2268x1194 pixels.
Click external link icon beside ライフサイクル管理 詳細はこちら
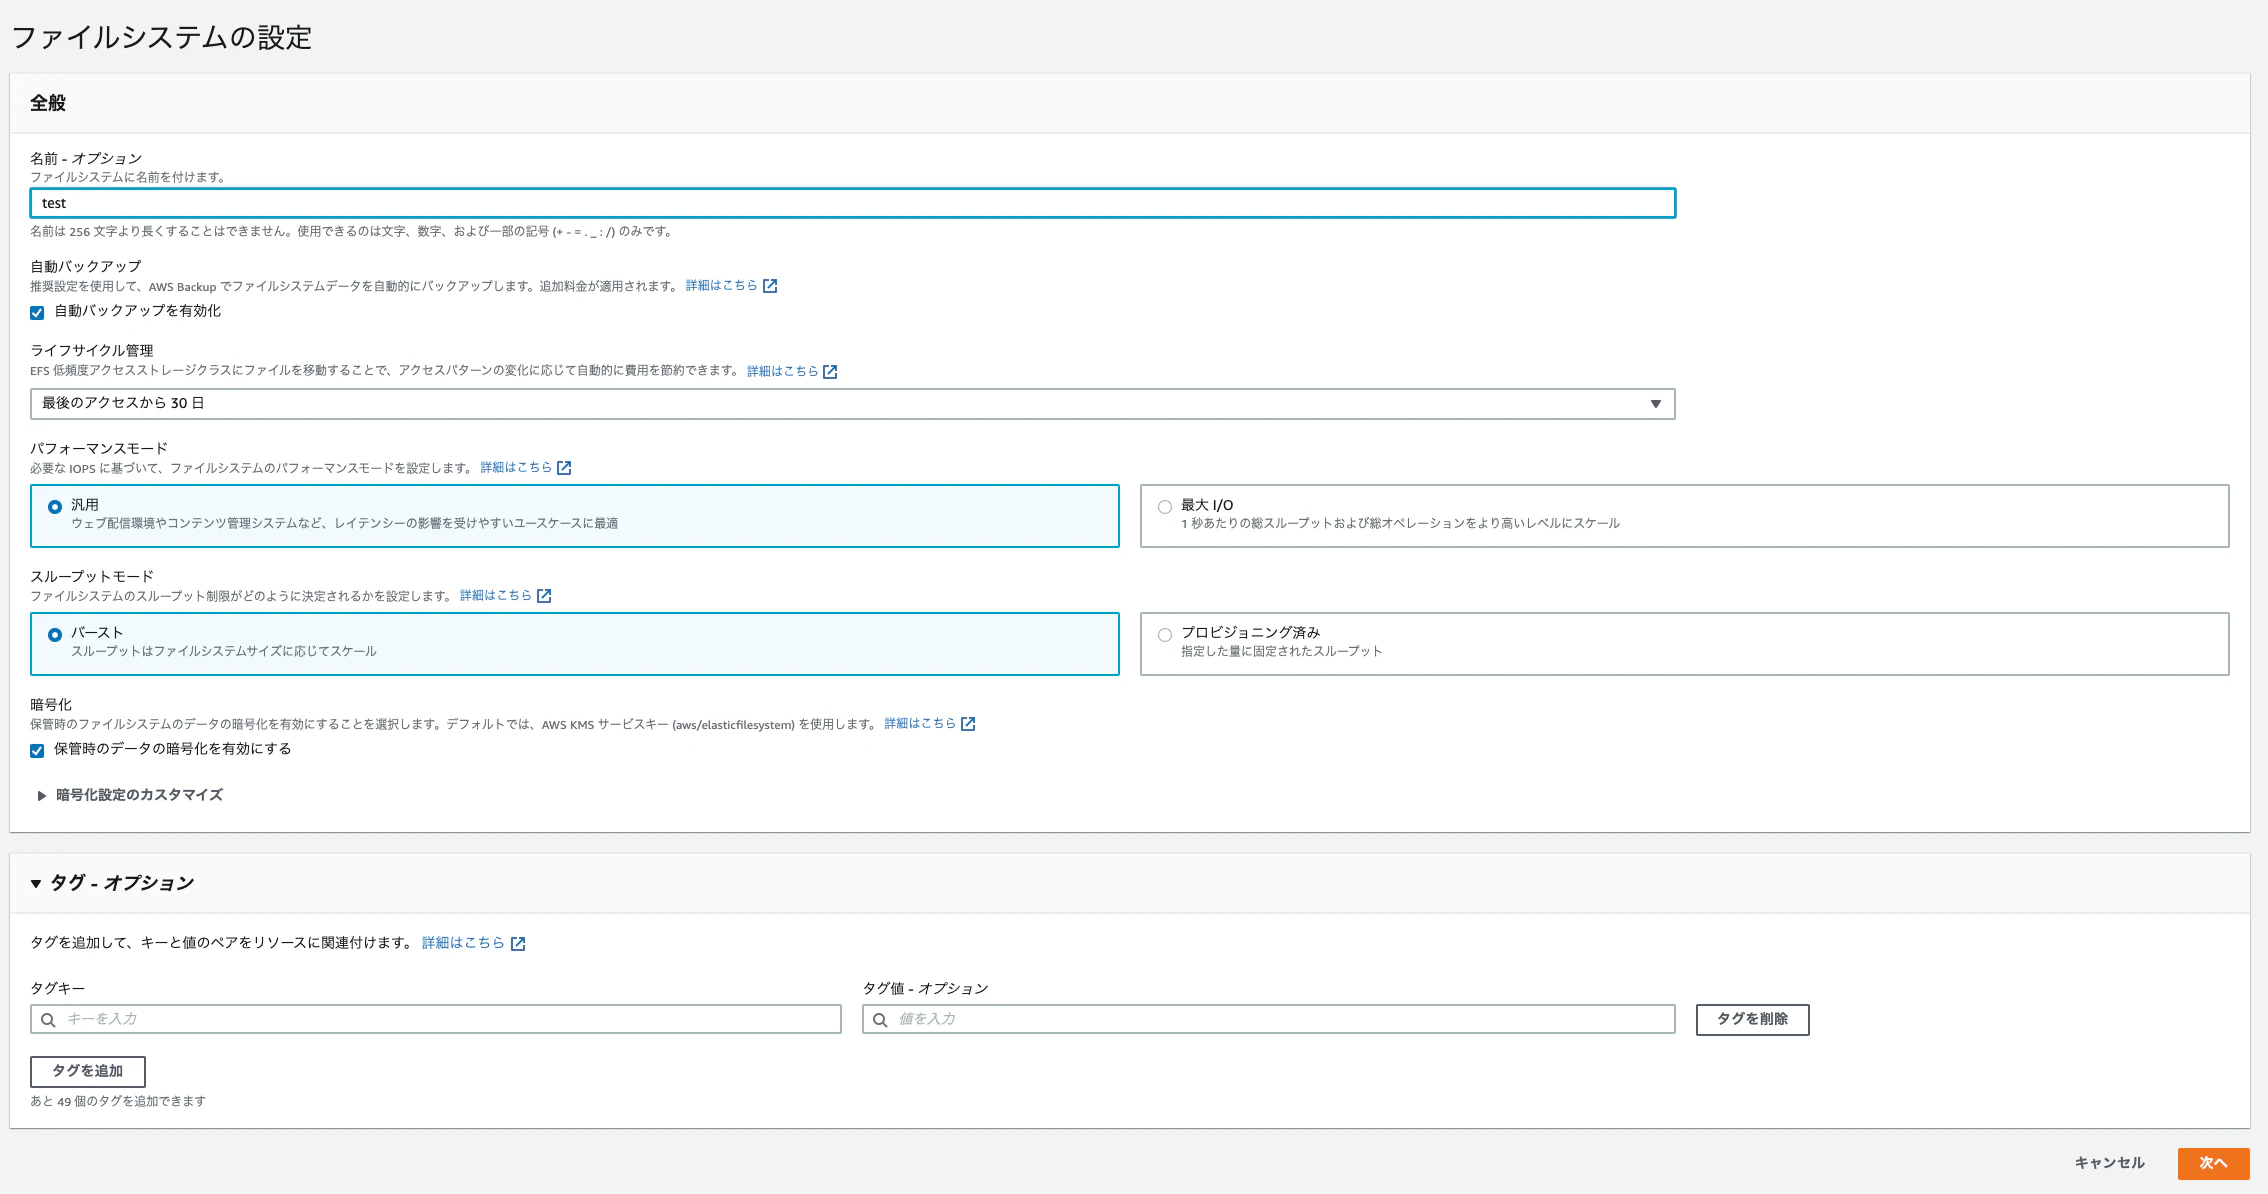[830, 371]
